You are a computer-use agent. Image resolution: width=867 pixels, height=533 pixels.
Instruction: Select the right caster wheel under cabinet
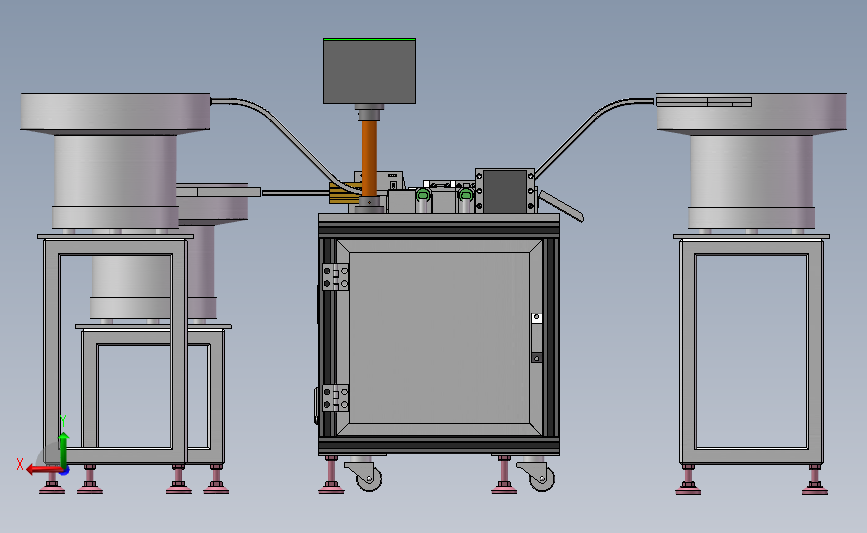click(x=540, y=477)
